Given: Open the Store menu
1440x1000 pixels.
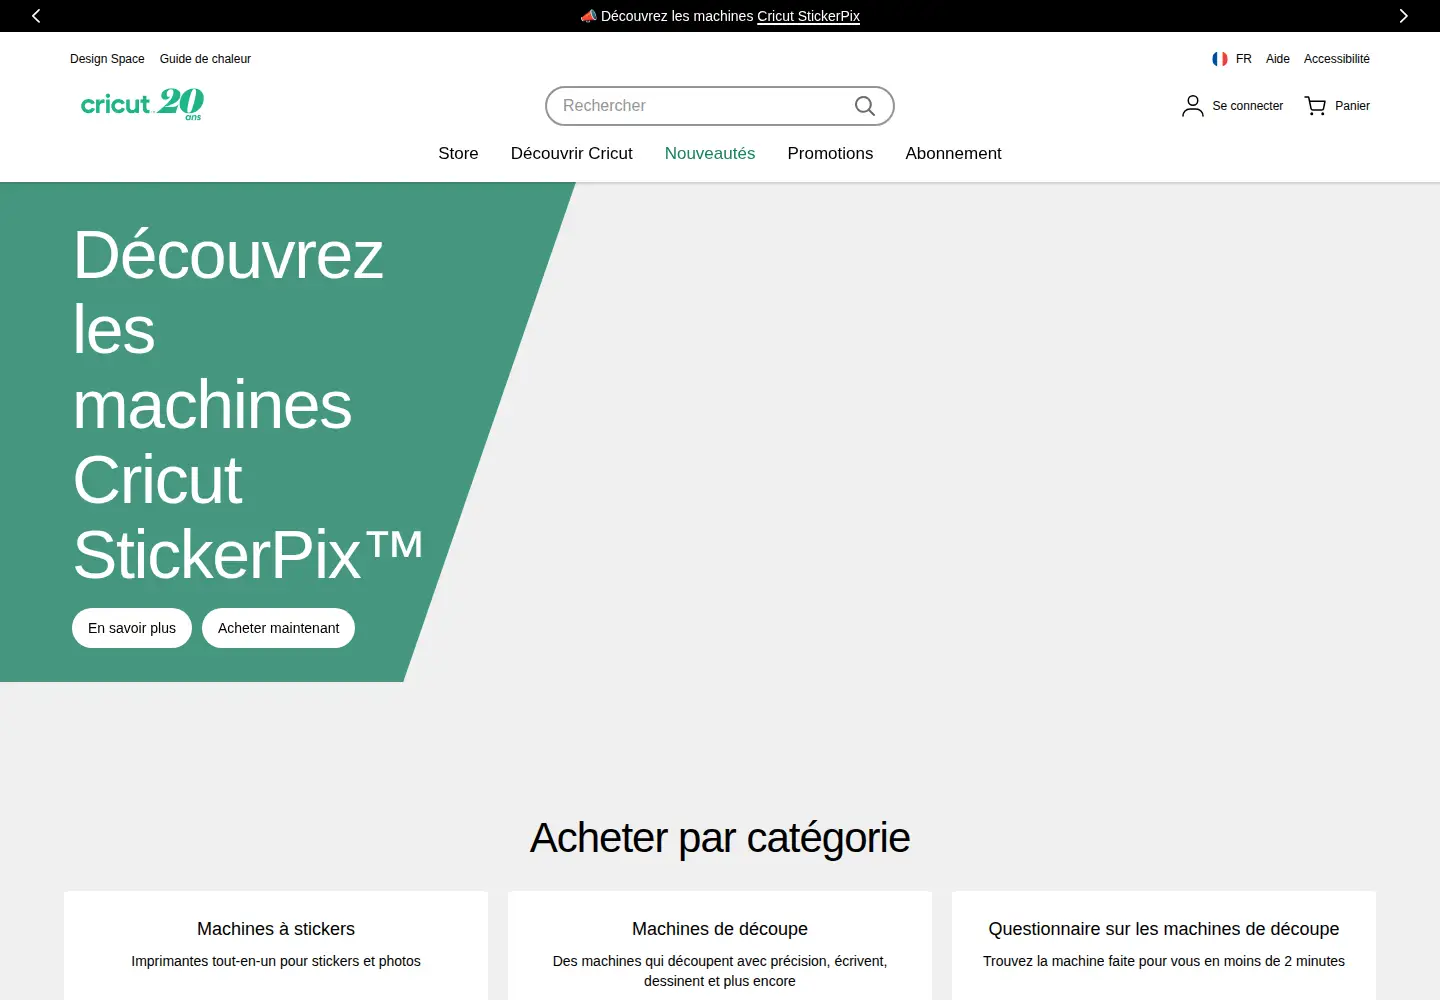Looking at the screenshot, I should click(458, 153).
